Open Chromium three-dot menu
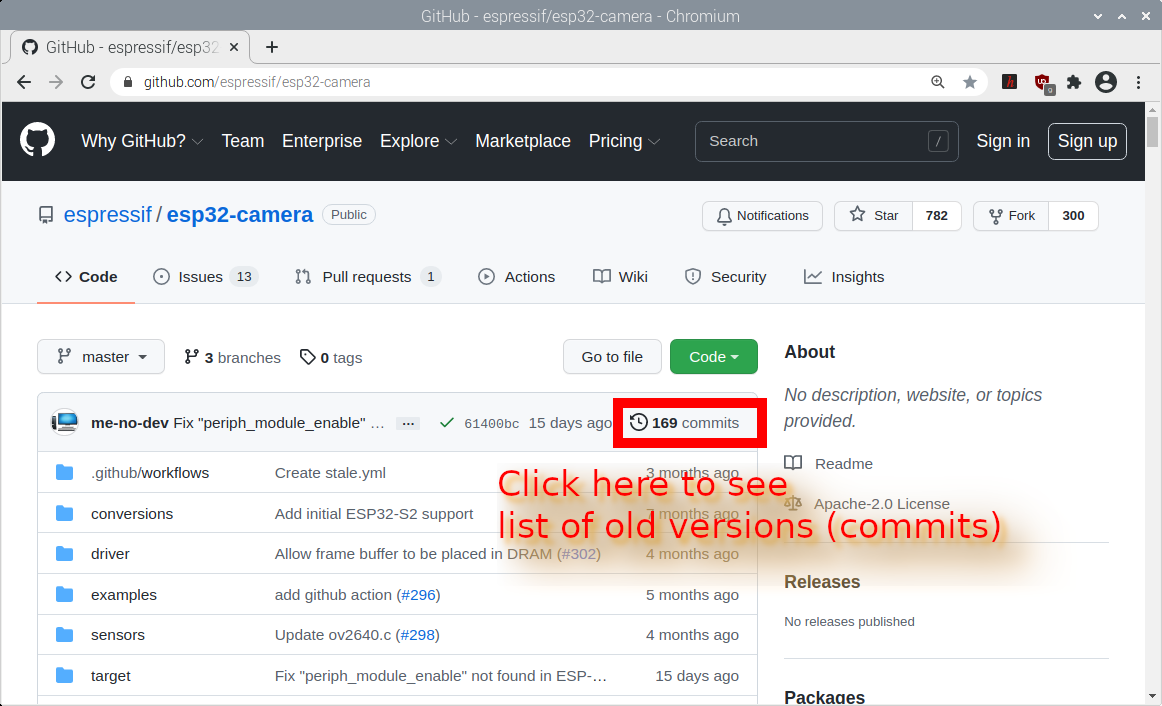1162x706 pixels. (1139, 82)
